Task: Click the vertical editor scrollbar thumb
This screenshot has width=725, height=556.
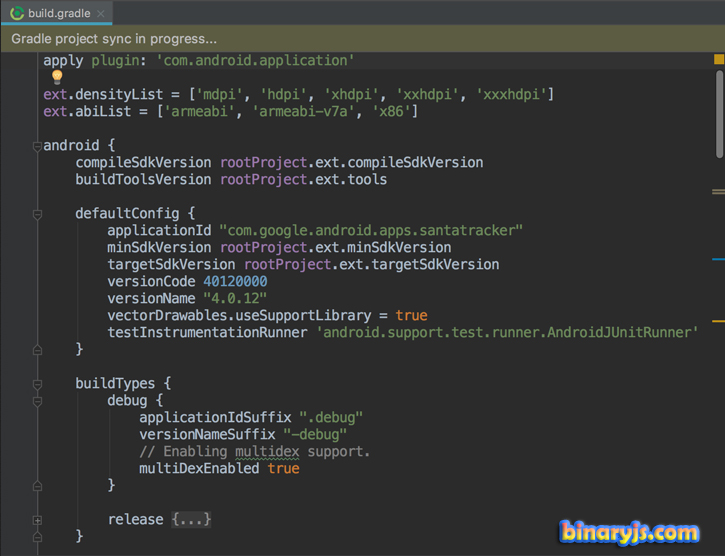Action: tap(719, 114)
